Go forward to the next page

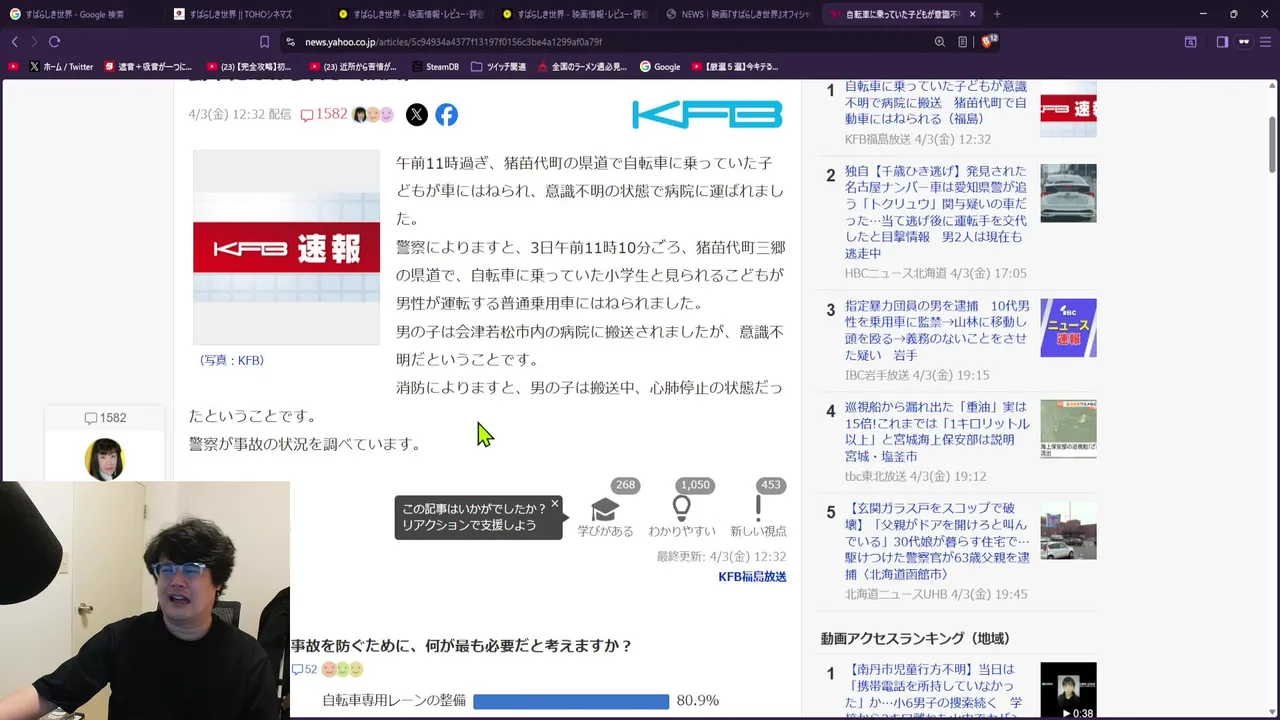34,42
